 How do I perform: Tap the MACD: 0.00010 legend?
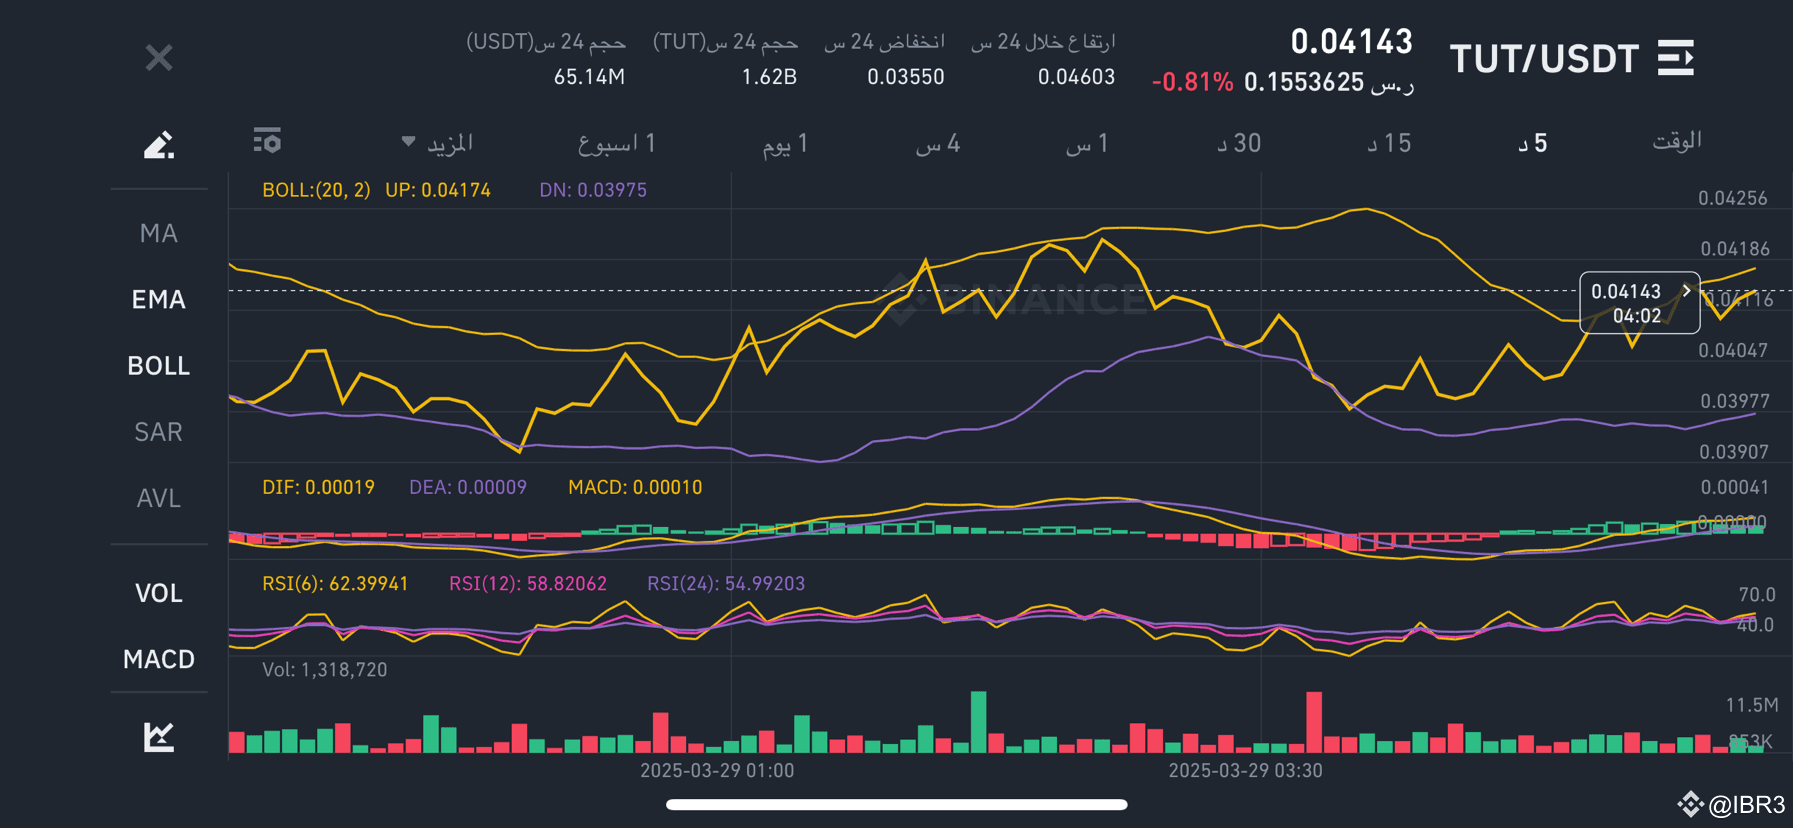point(635,487)
